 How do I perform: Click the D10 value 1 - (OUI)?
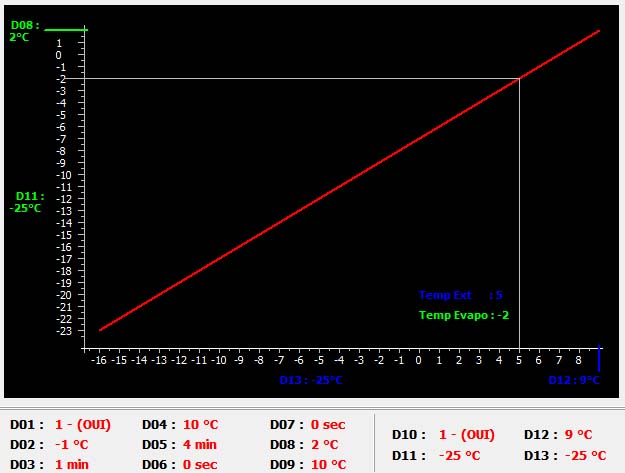(x=466, y=435)
